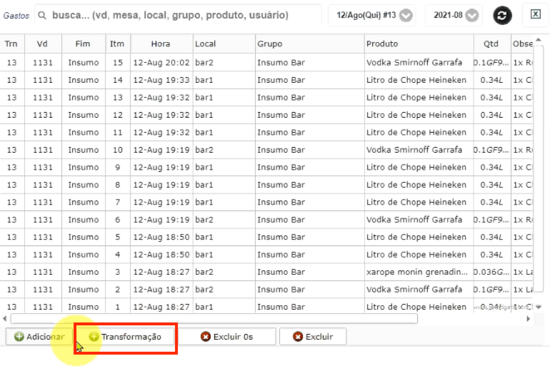Viewport: 550px width, 371px height.
Task: Click the Adicionar button
Action: pos(40,337)
